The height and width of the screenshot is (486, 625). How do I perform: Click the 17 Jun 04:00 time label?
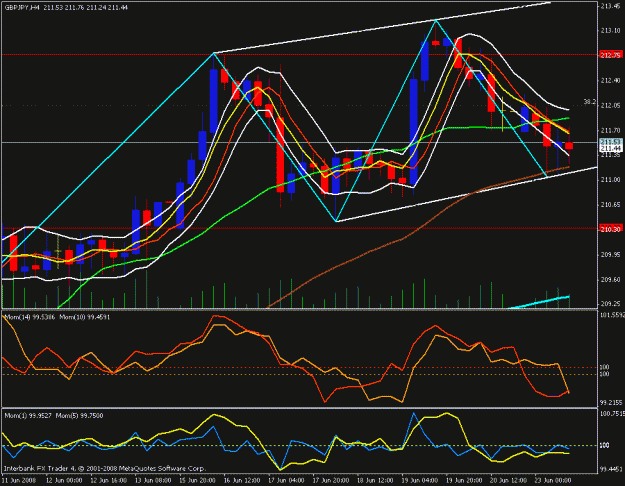(287, 480)
